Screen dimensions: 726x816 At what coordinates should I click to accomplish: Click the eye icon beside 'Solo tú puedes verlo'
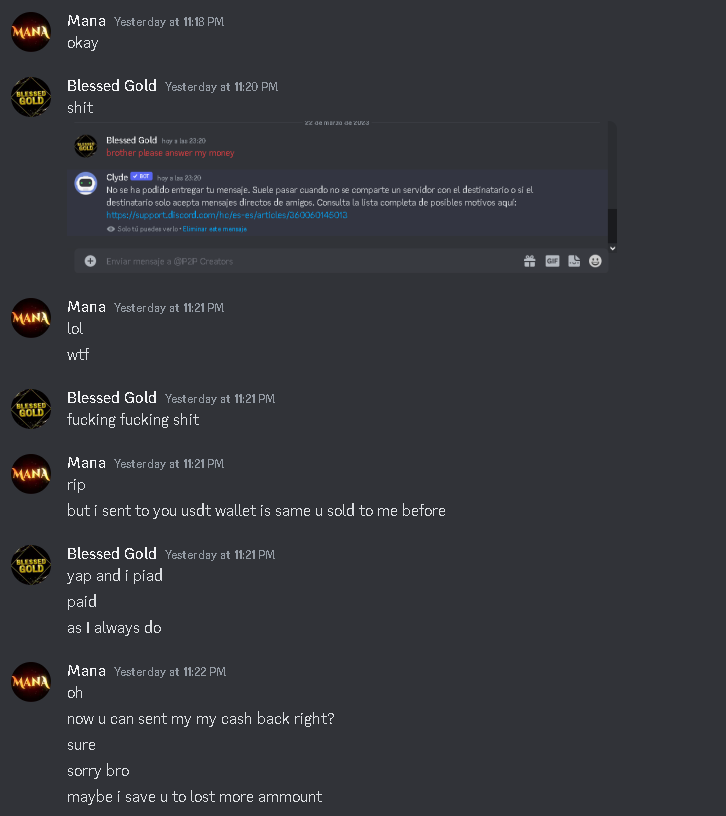click(x=110, y=229)
